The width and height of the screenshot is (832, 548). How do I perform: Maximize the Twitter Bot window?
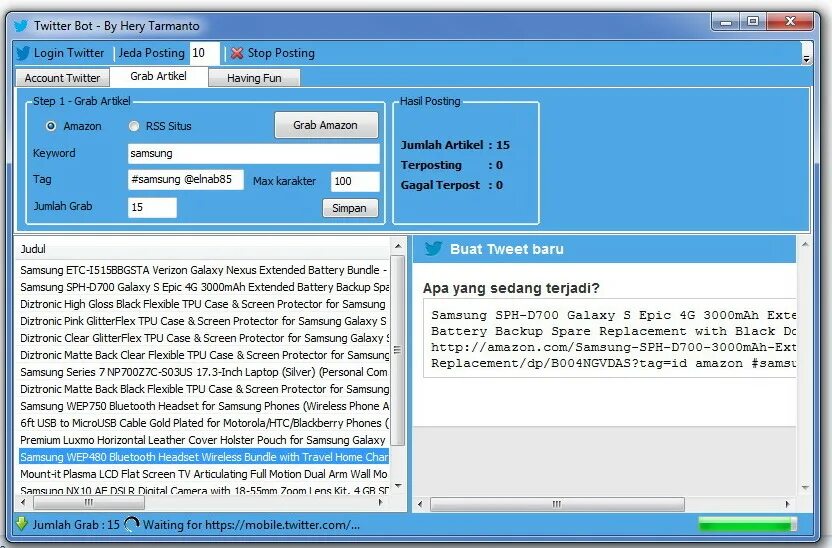point(753,22)
